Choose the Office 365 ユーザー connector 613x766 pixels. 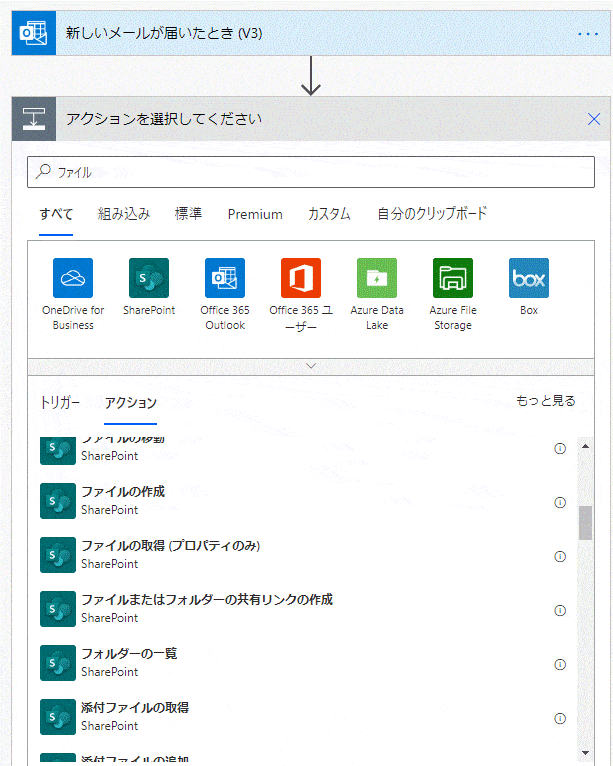pos(301,278)
